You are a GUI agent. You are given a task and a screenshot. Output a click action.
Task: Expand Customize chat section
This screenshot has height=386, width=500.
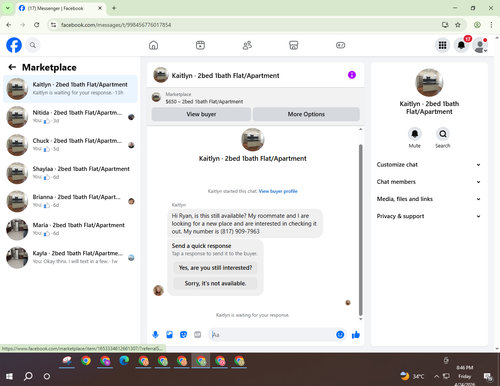click(429, 165)
